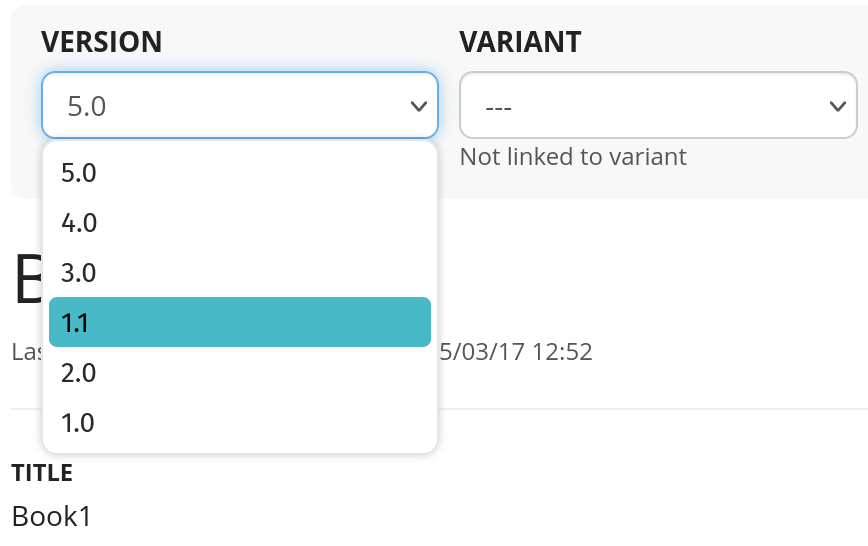Click the Book1 title value
Screen dimensions: 868x546
pyautogui.click(x=51, y=516)
